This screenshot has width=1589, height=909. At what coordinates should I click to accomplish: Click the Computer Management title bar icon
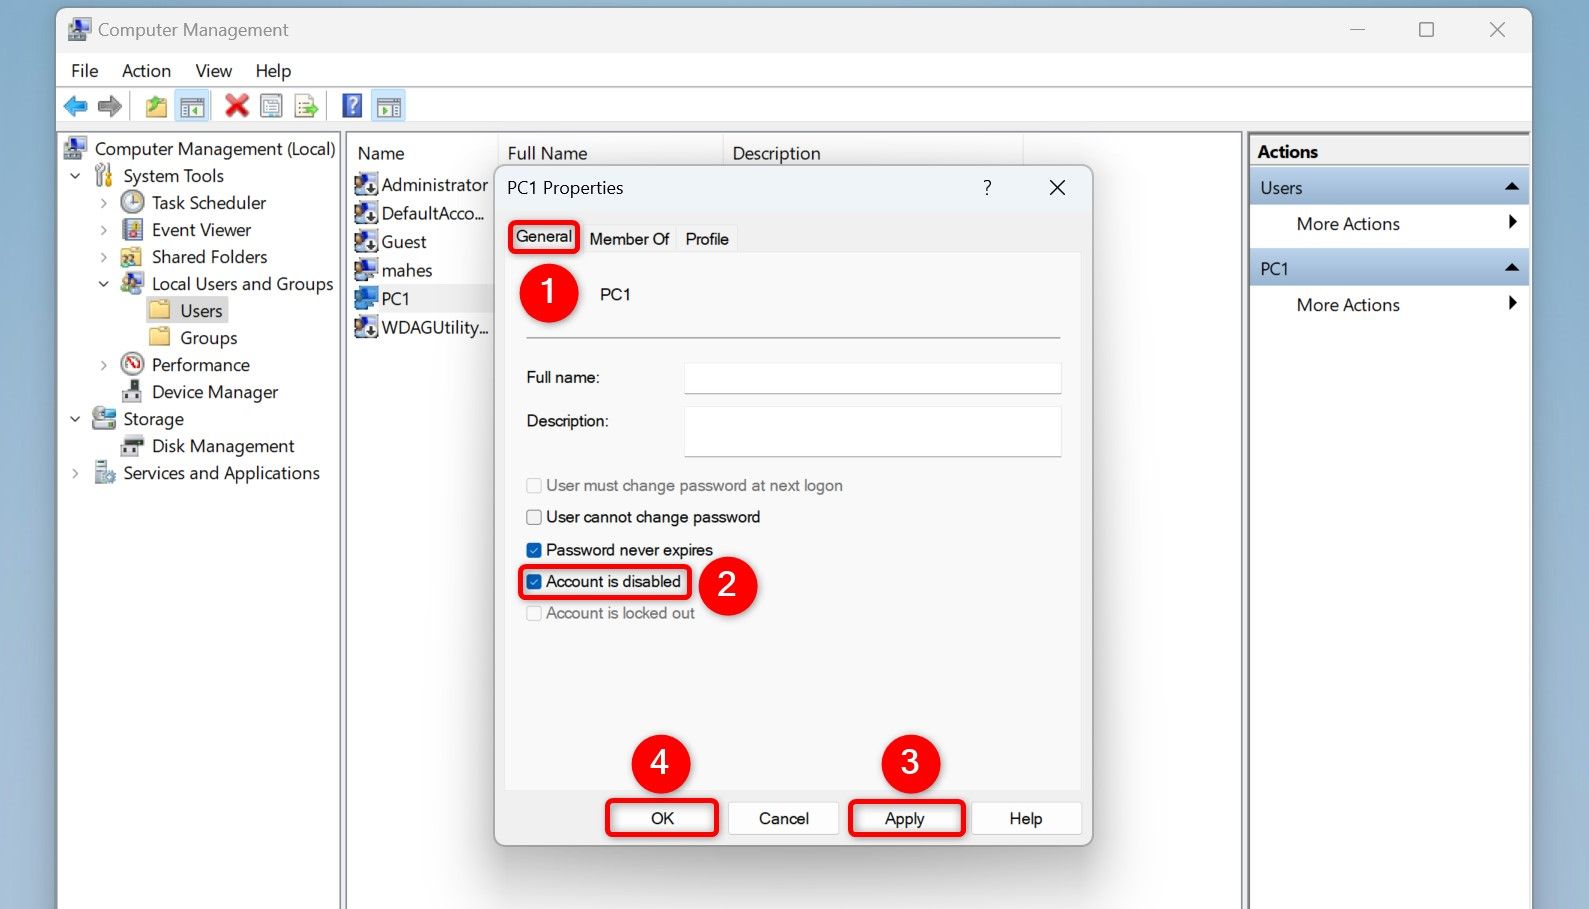[79, 30]
